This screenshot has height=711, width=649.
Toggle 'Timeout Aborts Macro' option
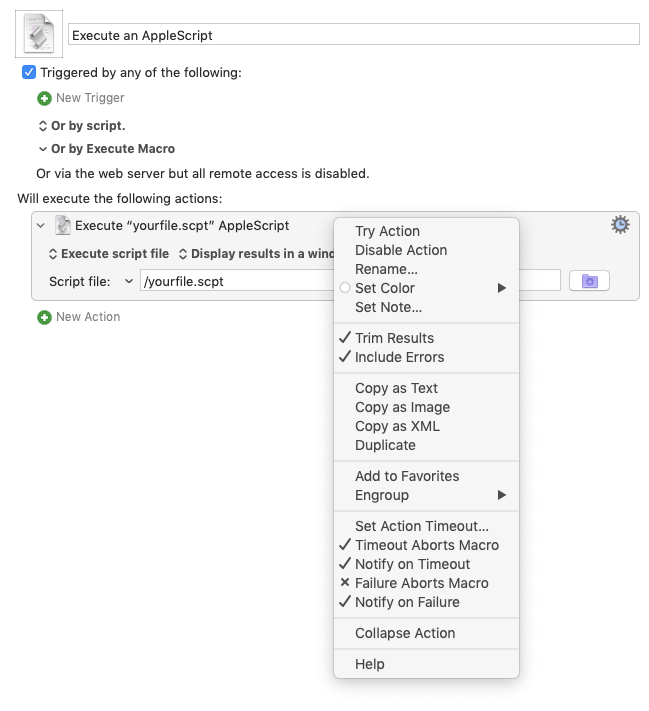426,545
